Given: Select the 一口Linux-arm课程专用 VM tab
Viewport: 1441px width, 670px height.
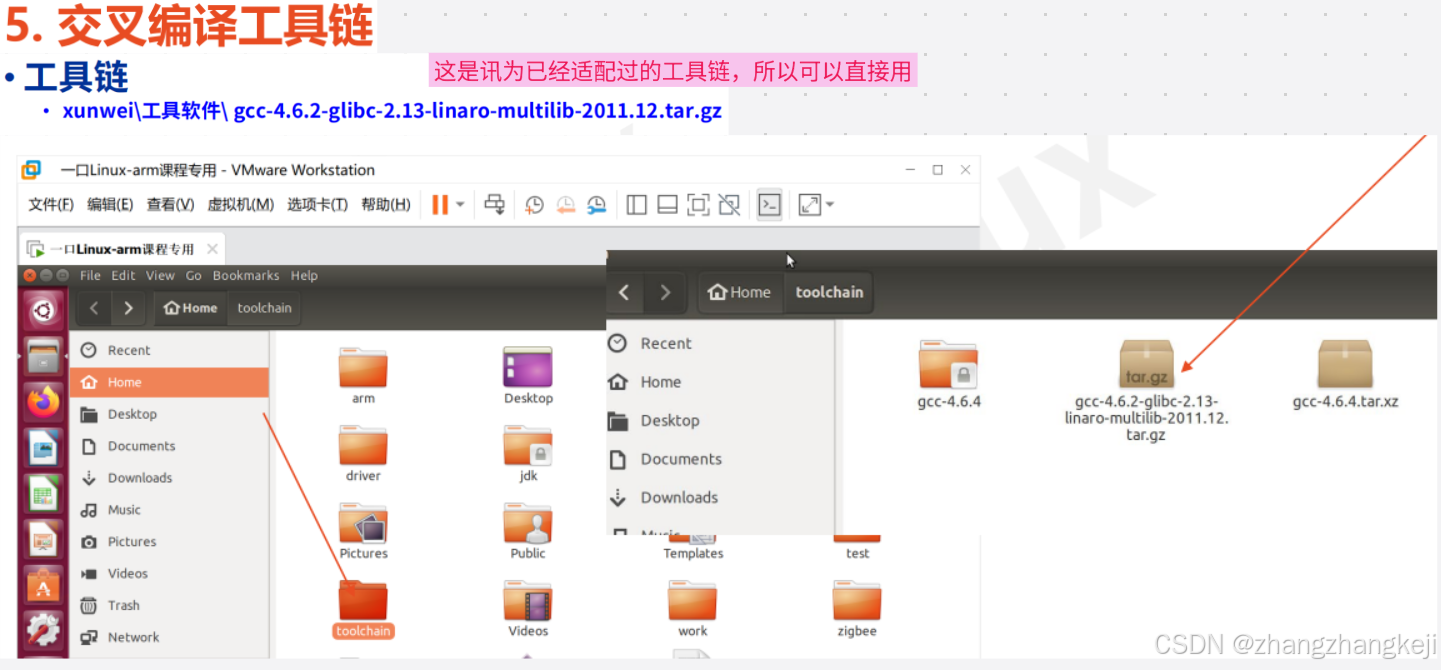Looking at the screenshot, I should 121,249.
